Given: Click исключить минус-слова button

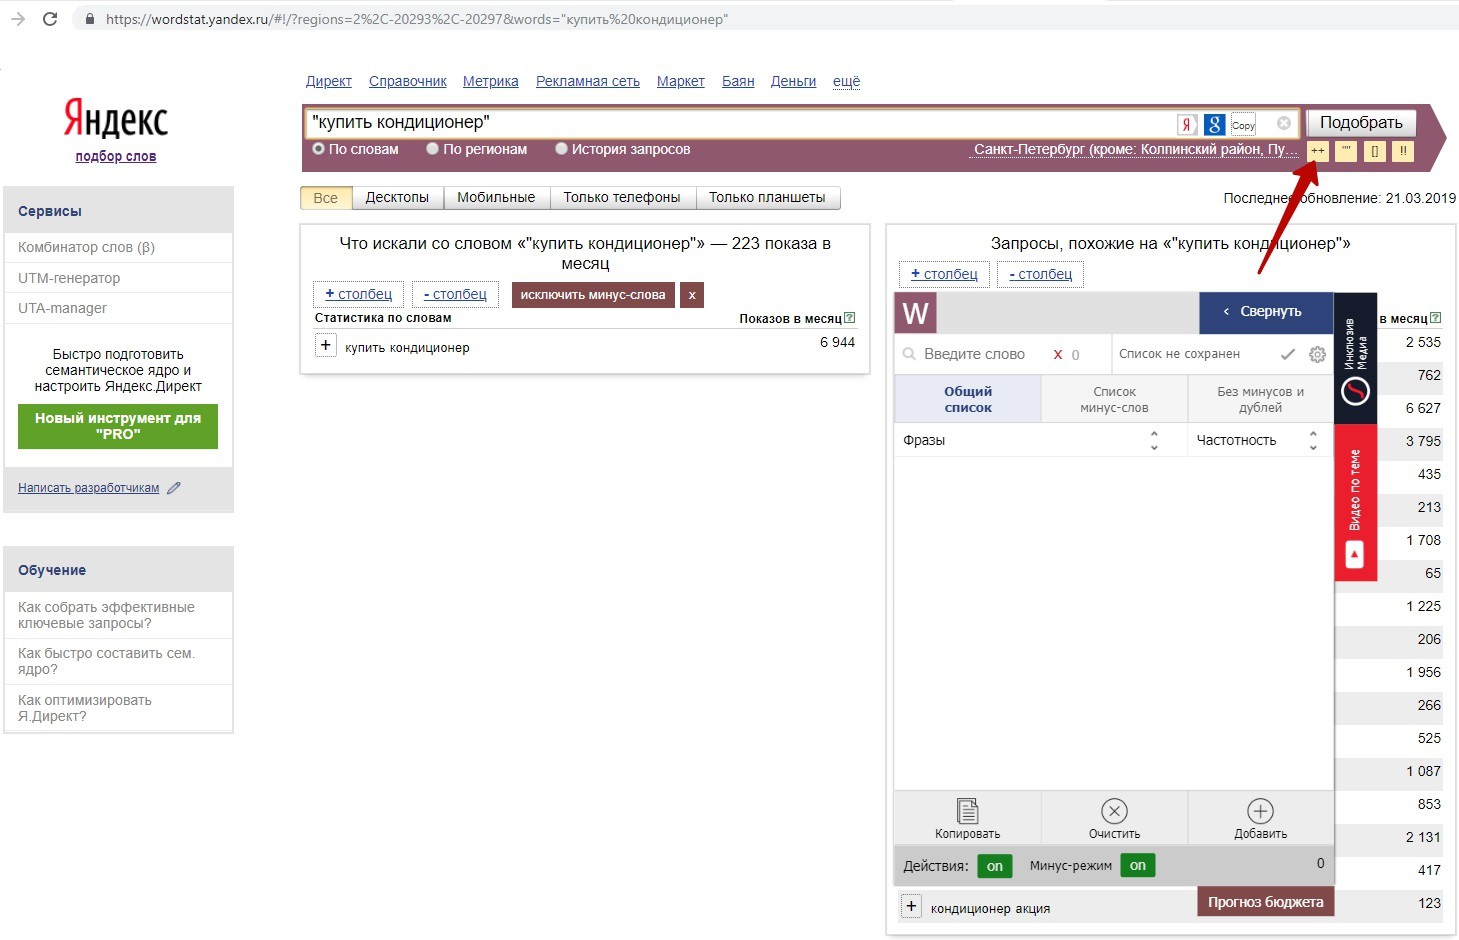Looking at the screenshot, I should coord(593,295).
